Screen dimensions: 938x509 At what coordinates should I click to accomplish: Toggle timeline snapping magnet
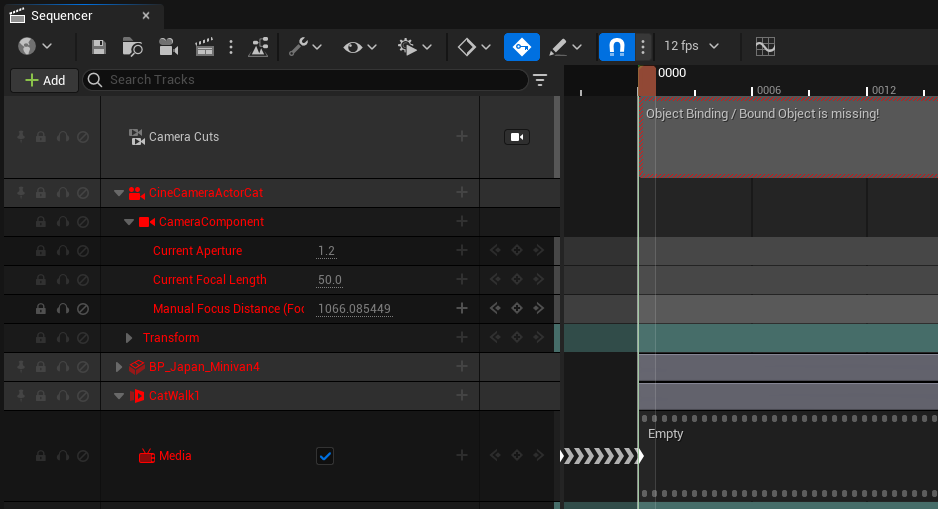[616, 47]
